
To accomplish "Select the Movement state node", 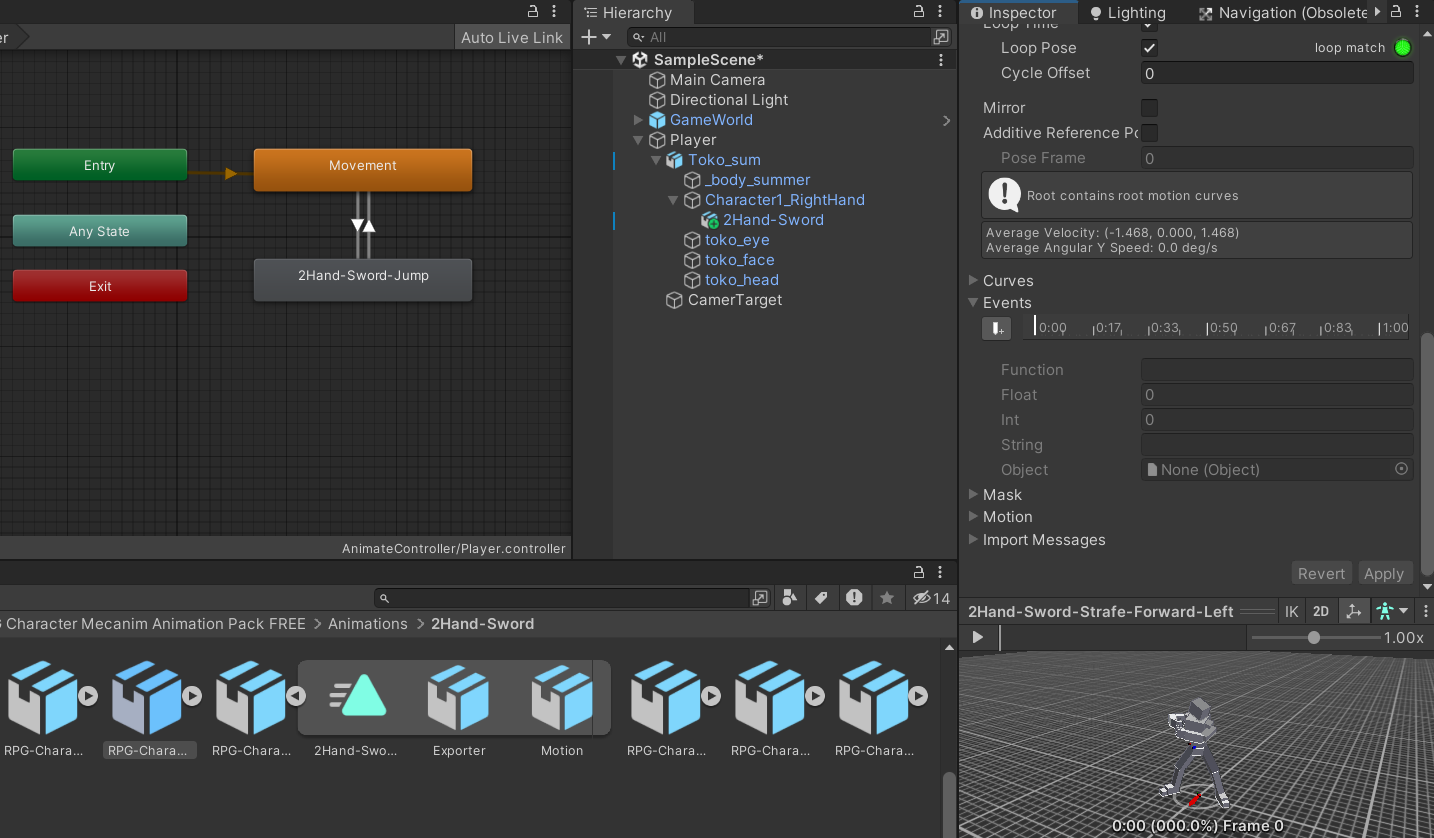I will 363,170.
